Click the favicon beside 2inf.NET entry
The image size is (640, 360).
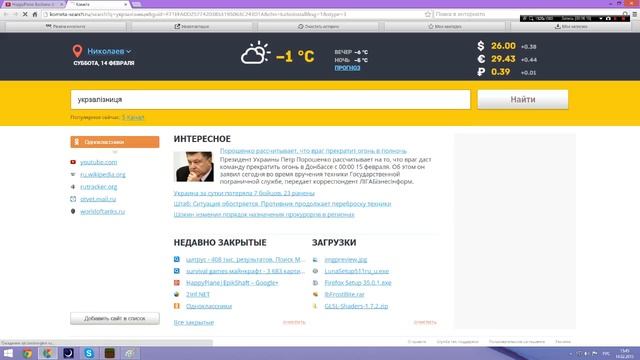pyautogui.click(x=177, y=294)
